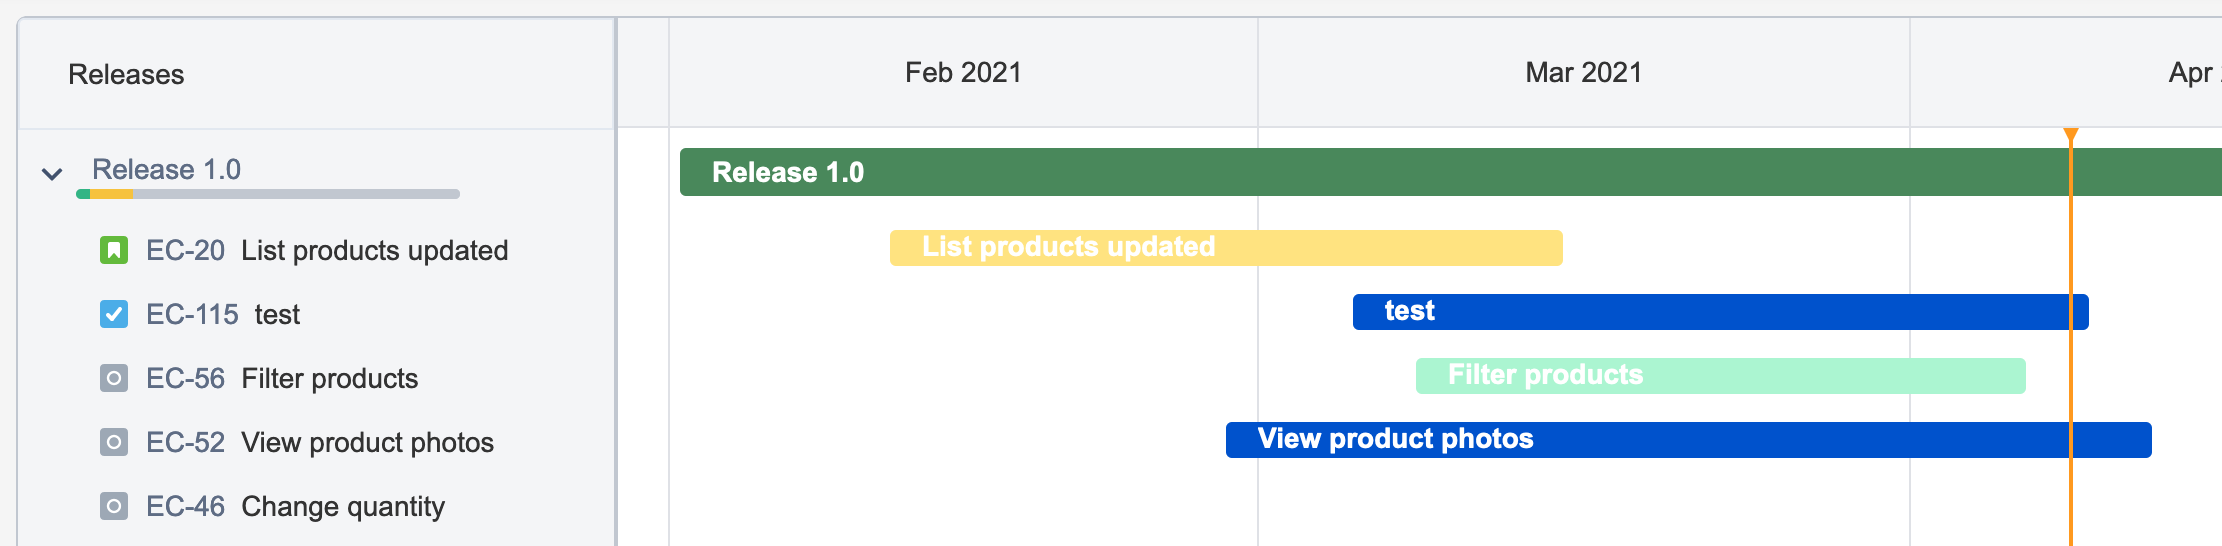Open the Release 1.0 link in sidebar

click(166, 169)
